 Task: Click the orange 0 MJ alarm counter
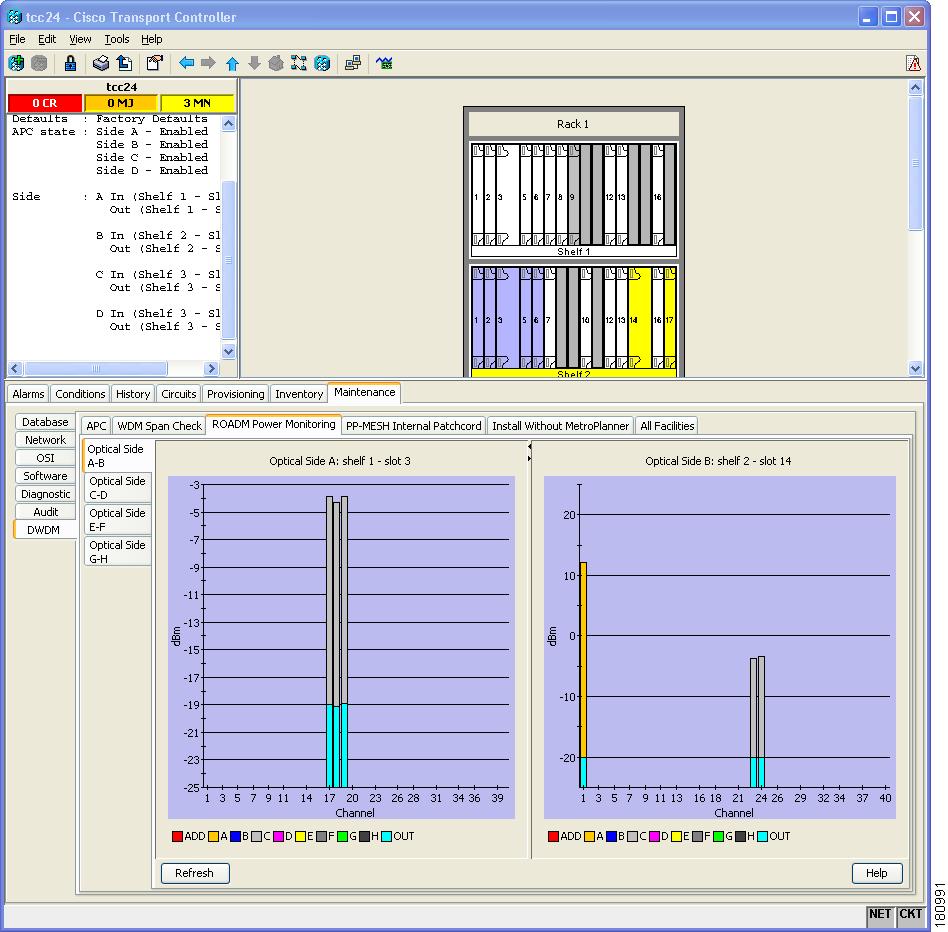(121, 103)
